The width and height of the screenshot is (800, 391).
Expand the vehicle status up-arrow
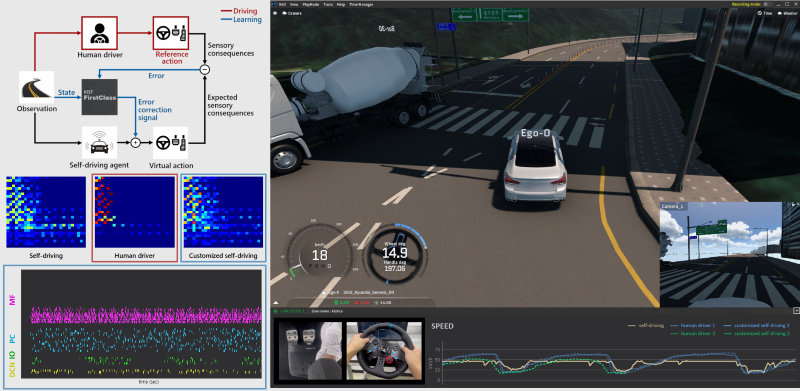(276, 303)
